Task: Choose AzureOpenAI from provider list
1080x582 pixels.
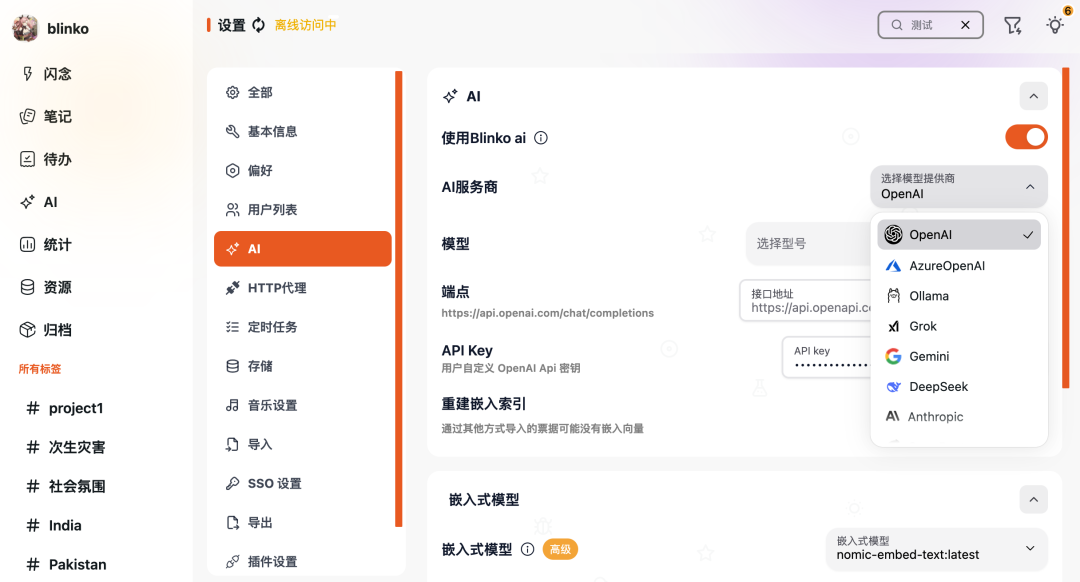Action: [959, 266]
